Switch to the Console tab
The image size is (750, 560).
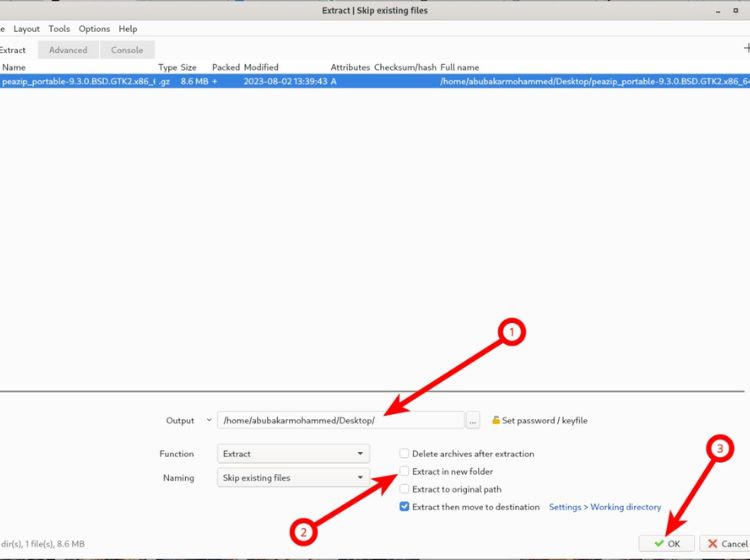click(127, 50)
